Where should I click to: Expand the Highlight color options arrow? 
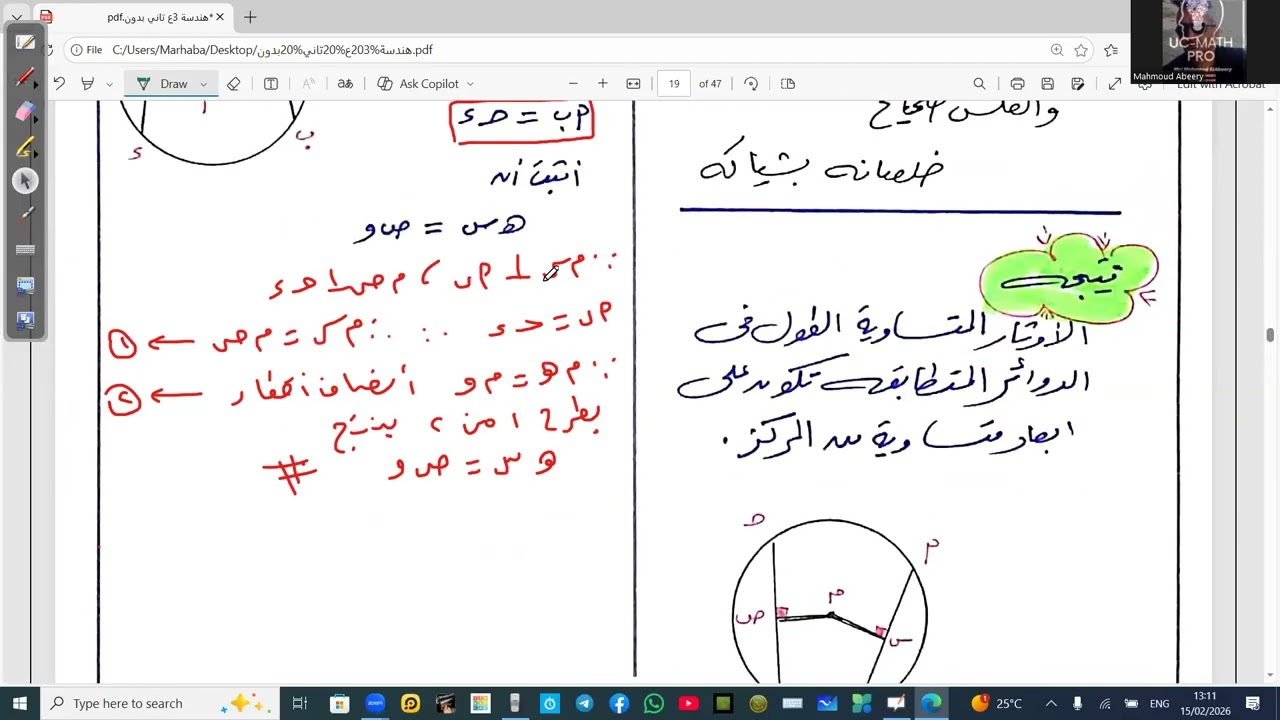click(109, 84)
